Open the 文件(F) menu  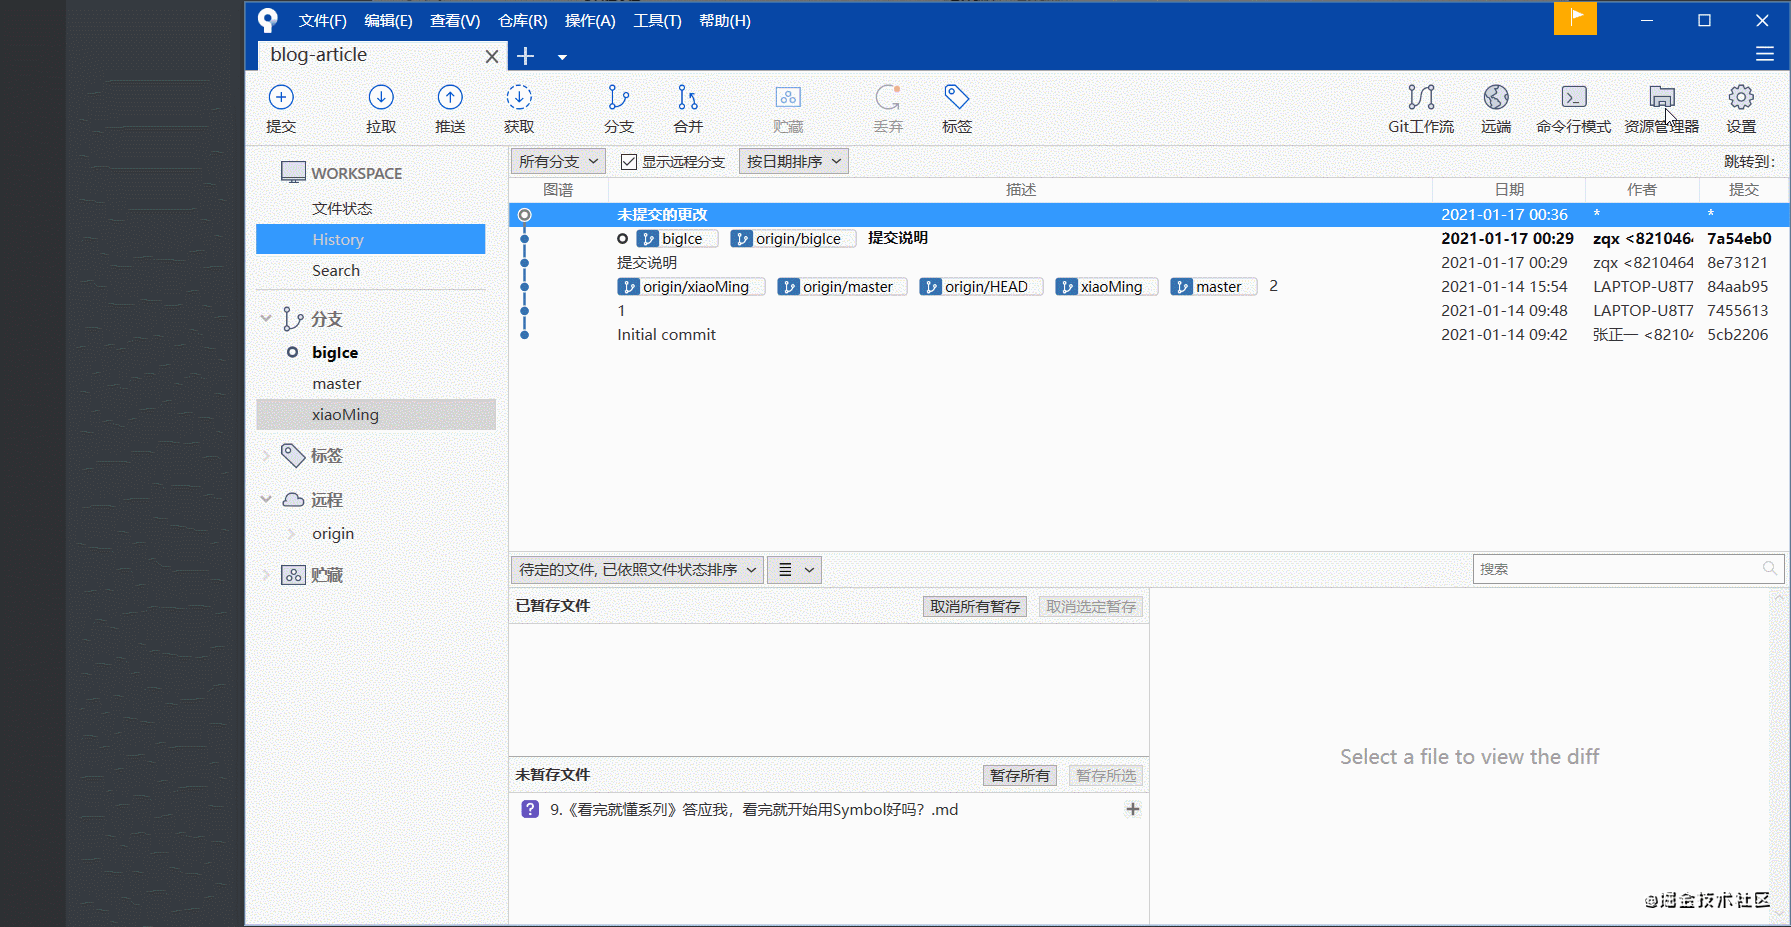[x=322, y=20]
